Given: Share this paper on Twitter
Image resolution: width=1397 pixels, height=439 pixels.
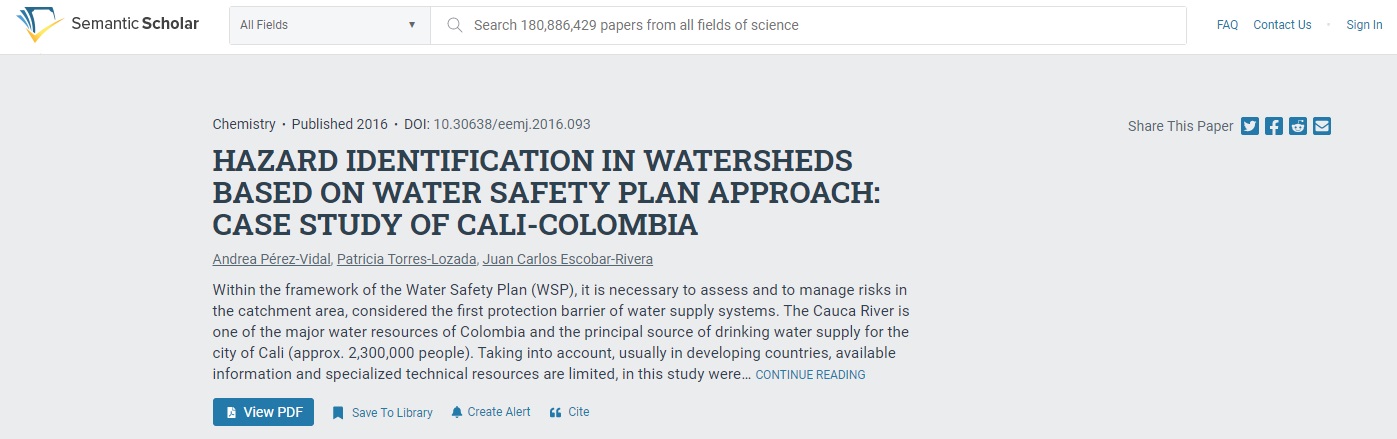Looking at the screenshot, I should (x=1250, y=126).
